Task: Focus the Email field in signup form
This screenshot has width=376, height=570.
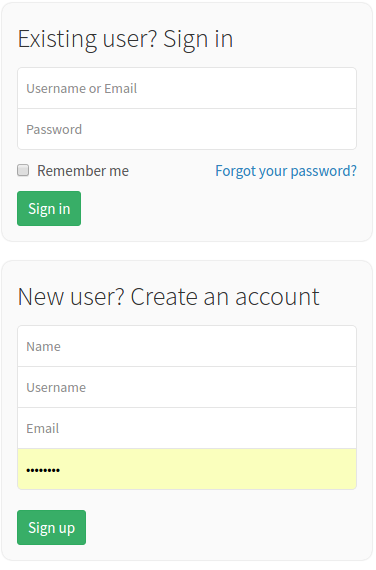Action: [x=187, y=428]
